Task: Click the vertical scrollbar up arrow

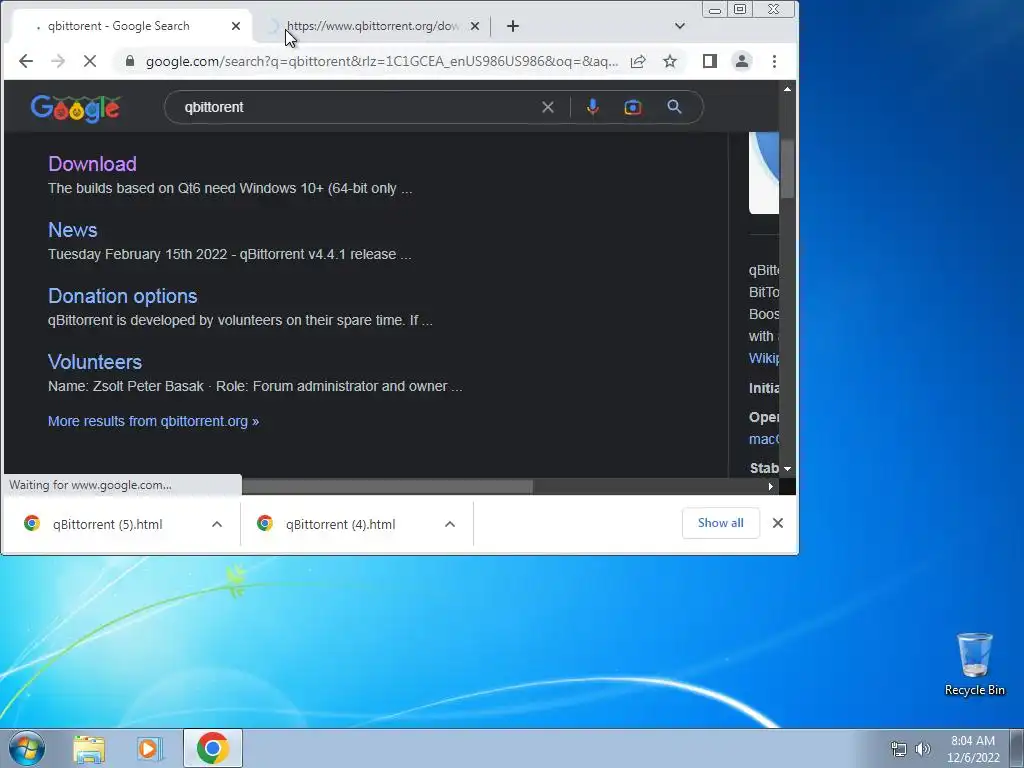Action: tap(788, 89)
